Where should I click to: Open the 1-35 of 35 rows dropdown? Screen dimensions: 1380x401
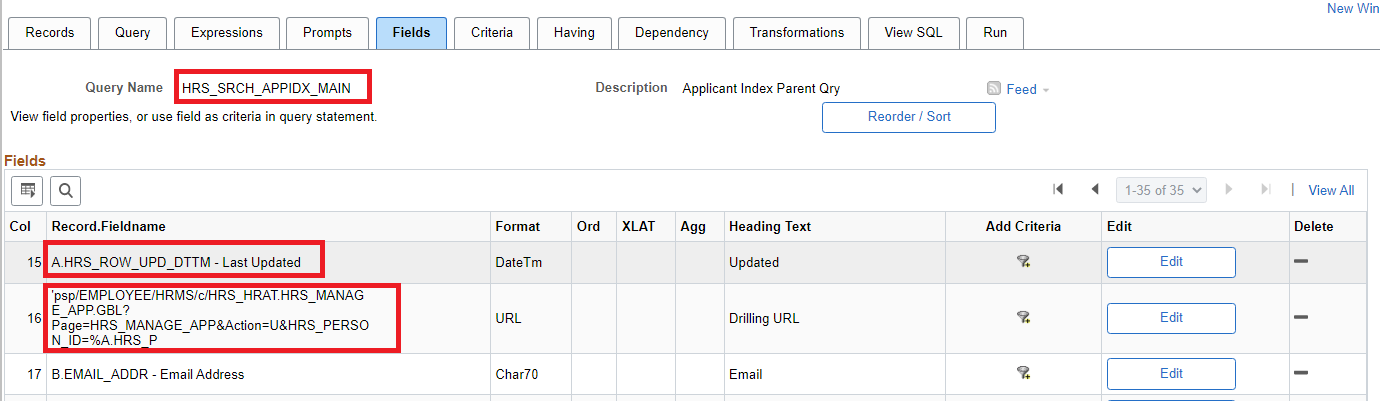tap(1162, 189)
